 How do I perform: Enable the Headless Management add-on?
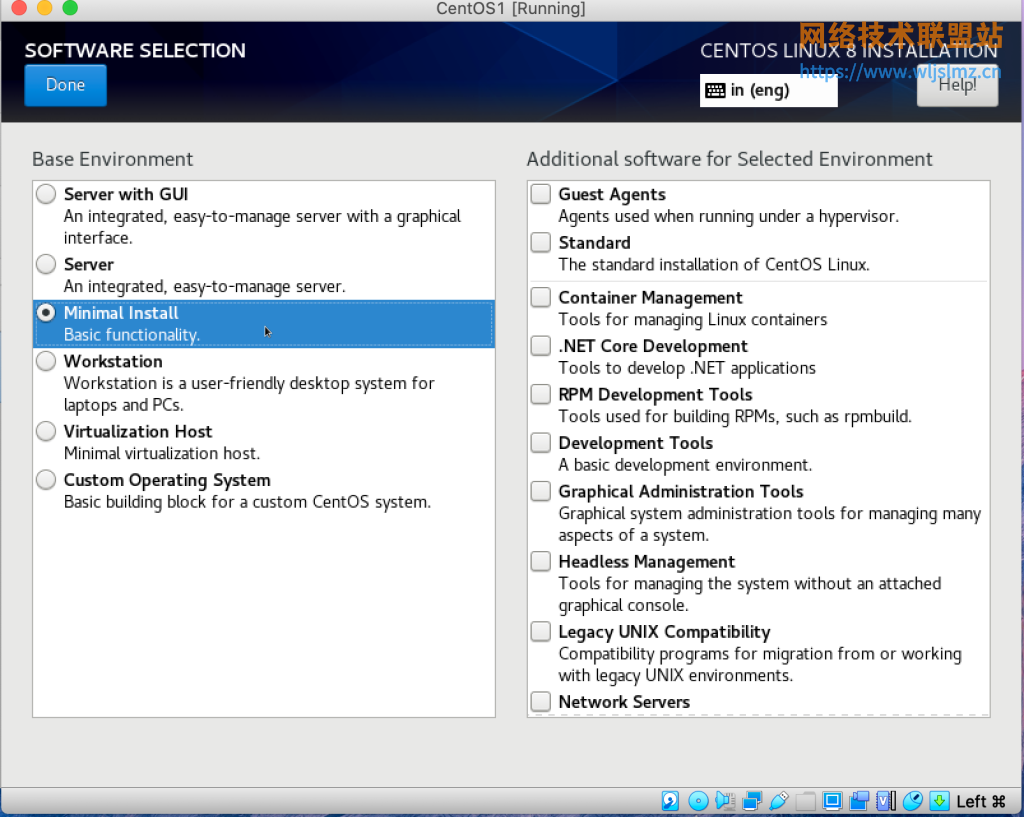[x=540, y=561]
